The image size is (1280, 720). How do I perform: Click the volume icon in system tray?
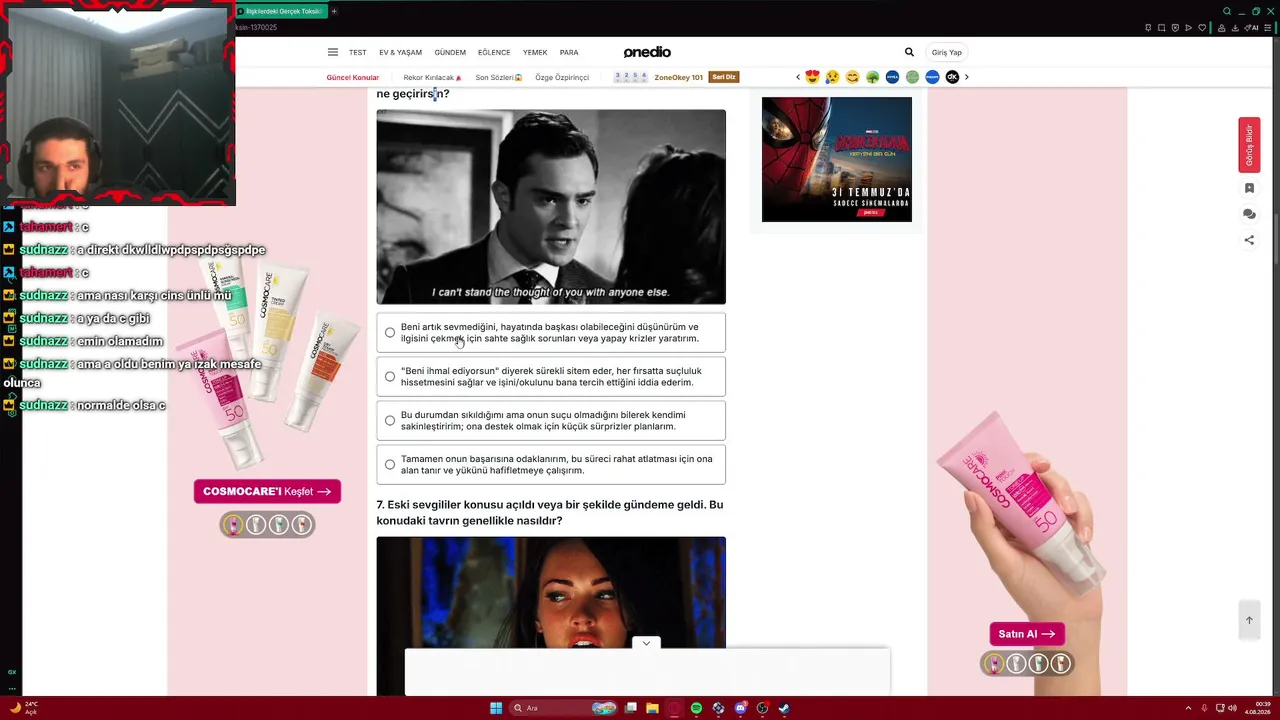click(1232, 708)
